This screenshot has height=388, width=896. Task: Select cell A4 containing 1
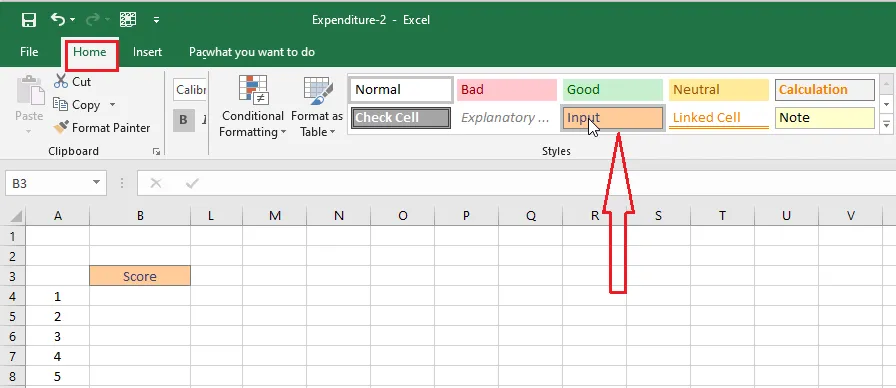(58, 297)
